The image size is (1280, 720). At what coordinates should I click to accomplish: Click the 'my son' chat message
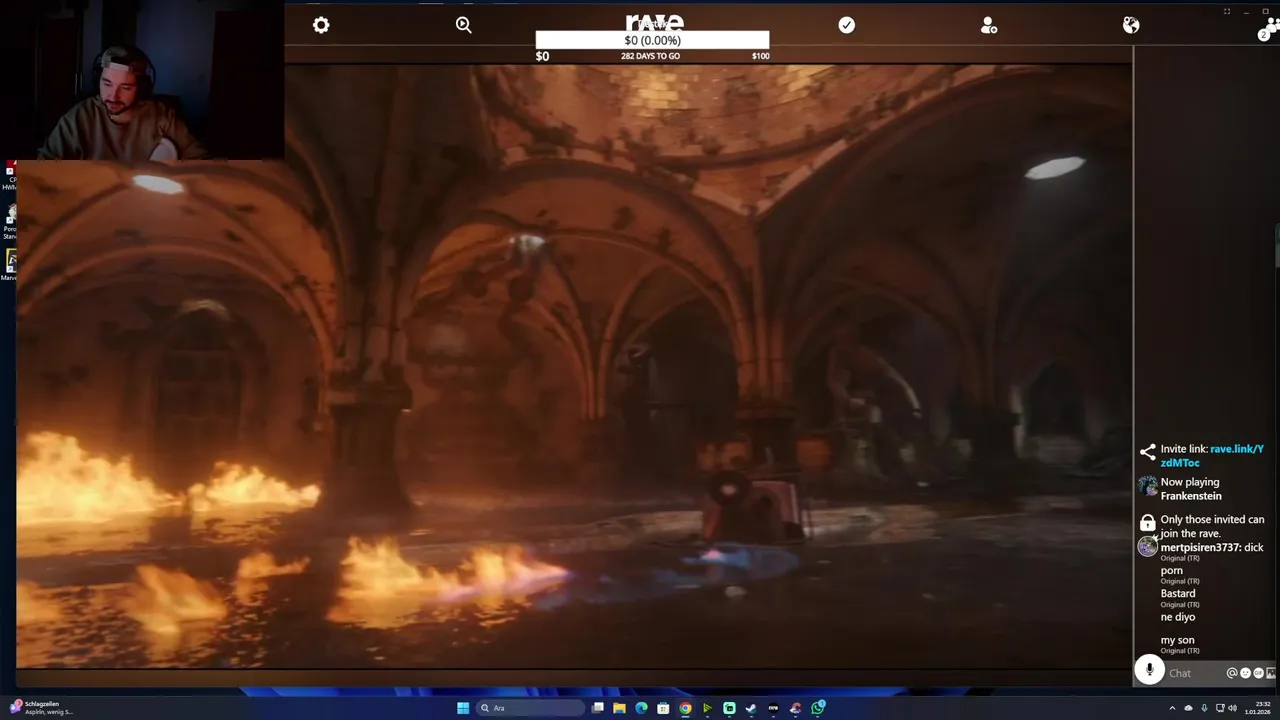click(1177, 640)
